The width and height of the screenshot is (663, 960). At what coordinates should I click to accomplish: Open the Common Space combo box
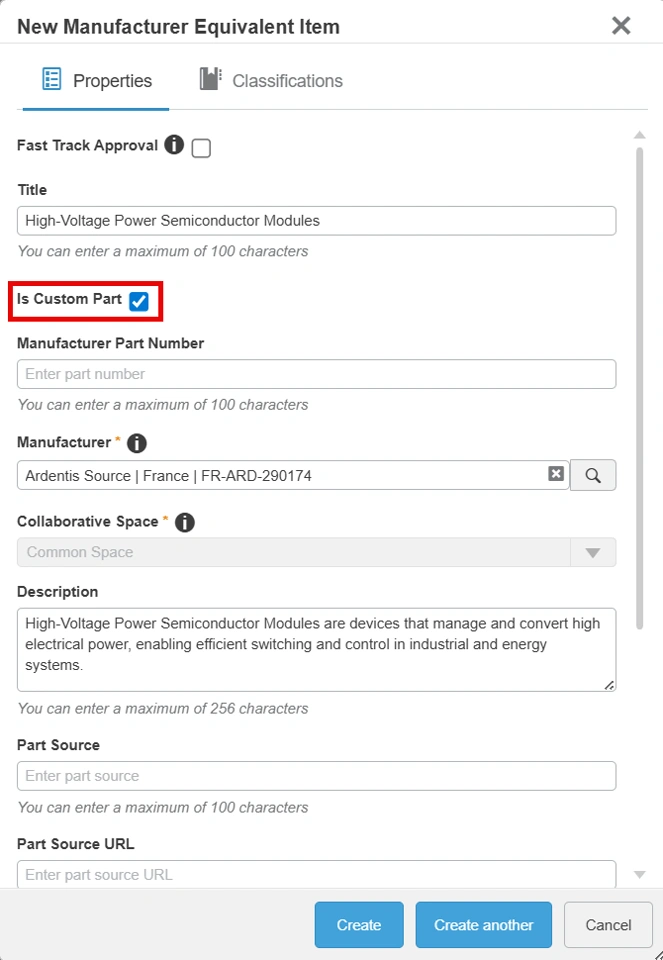(x=317, y=552)
